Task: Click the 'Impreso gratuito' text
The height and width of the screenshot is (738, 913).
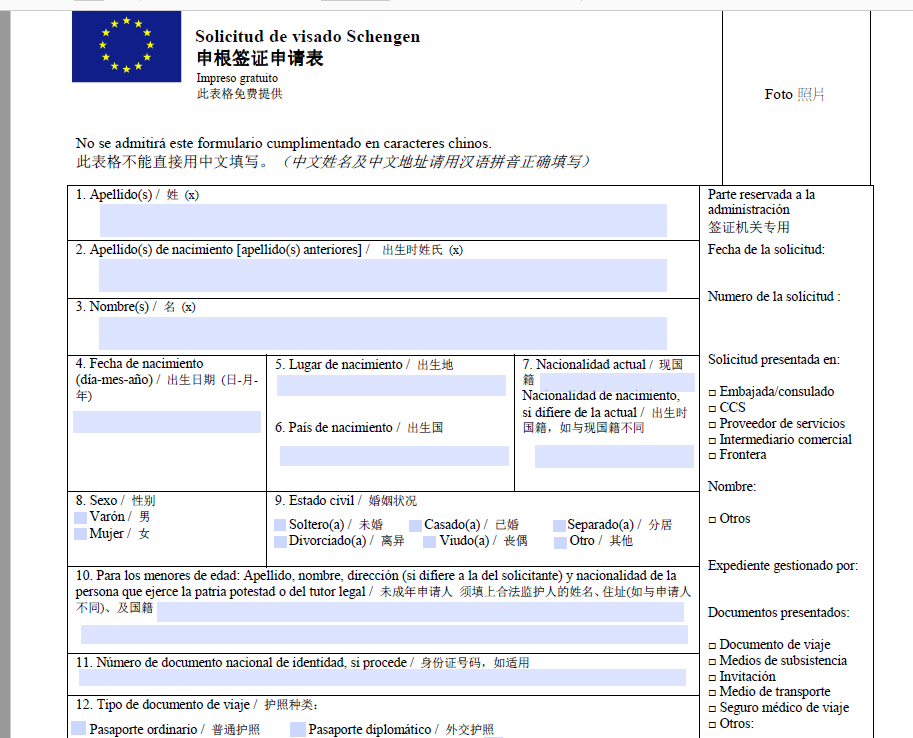Action: click(x=237, y=78)
